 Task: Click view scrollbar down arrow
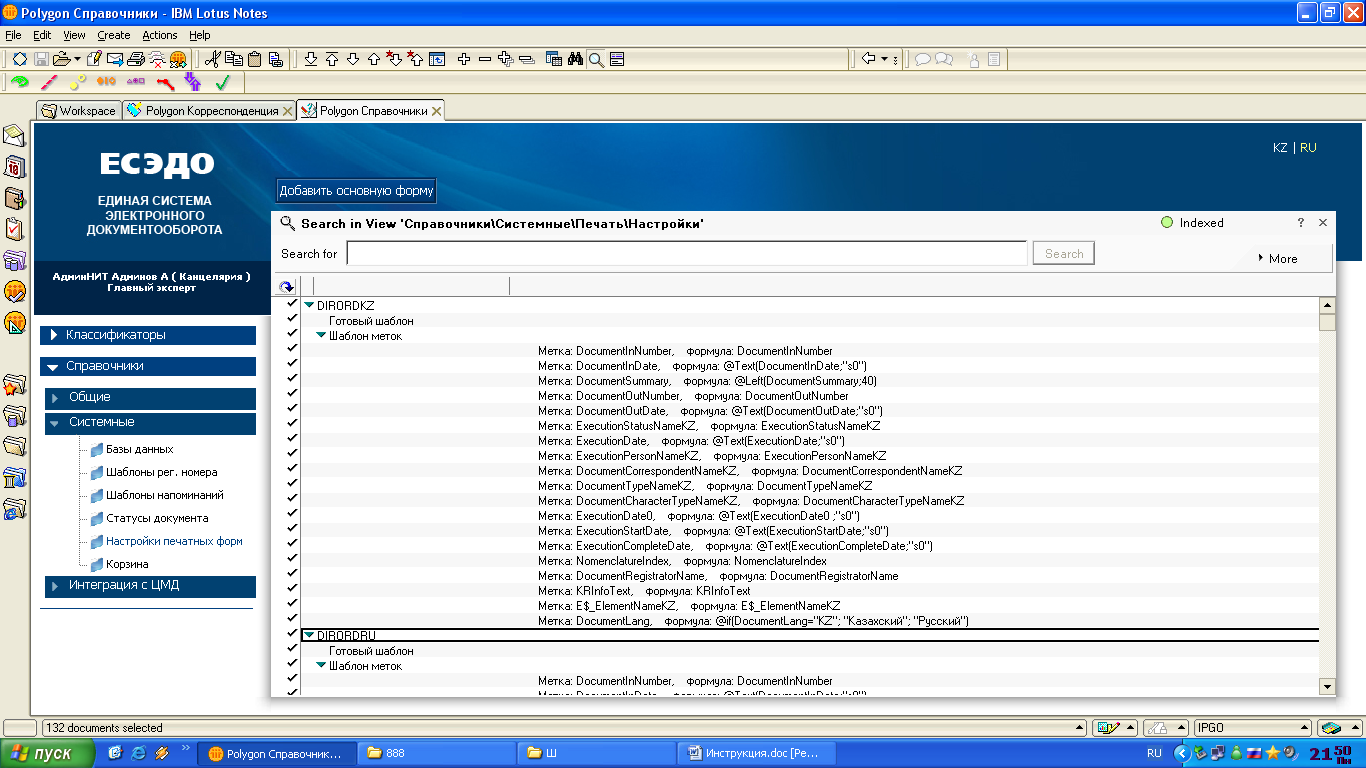[1328, 686]
